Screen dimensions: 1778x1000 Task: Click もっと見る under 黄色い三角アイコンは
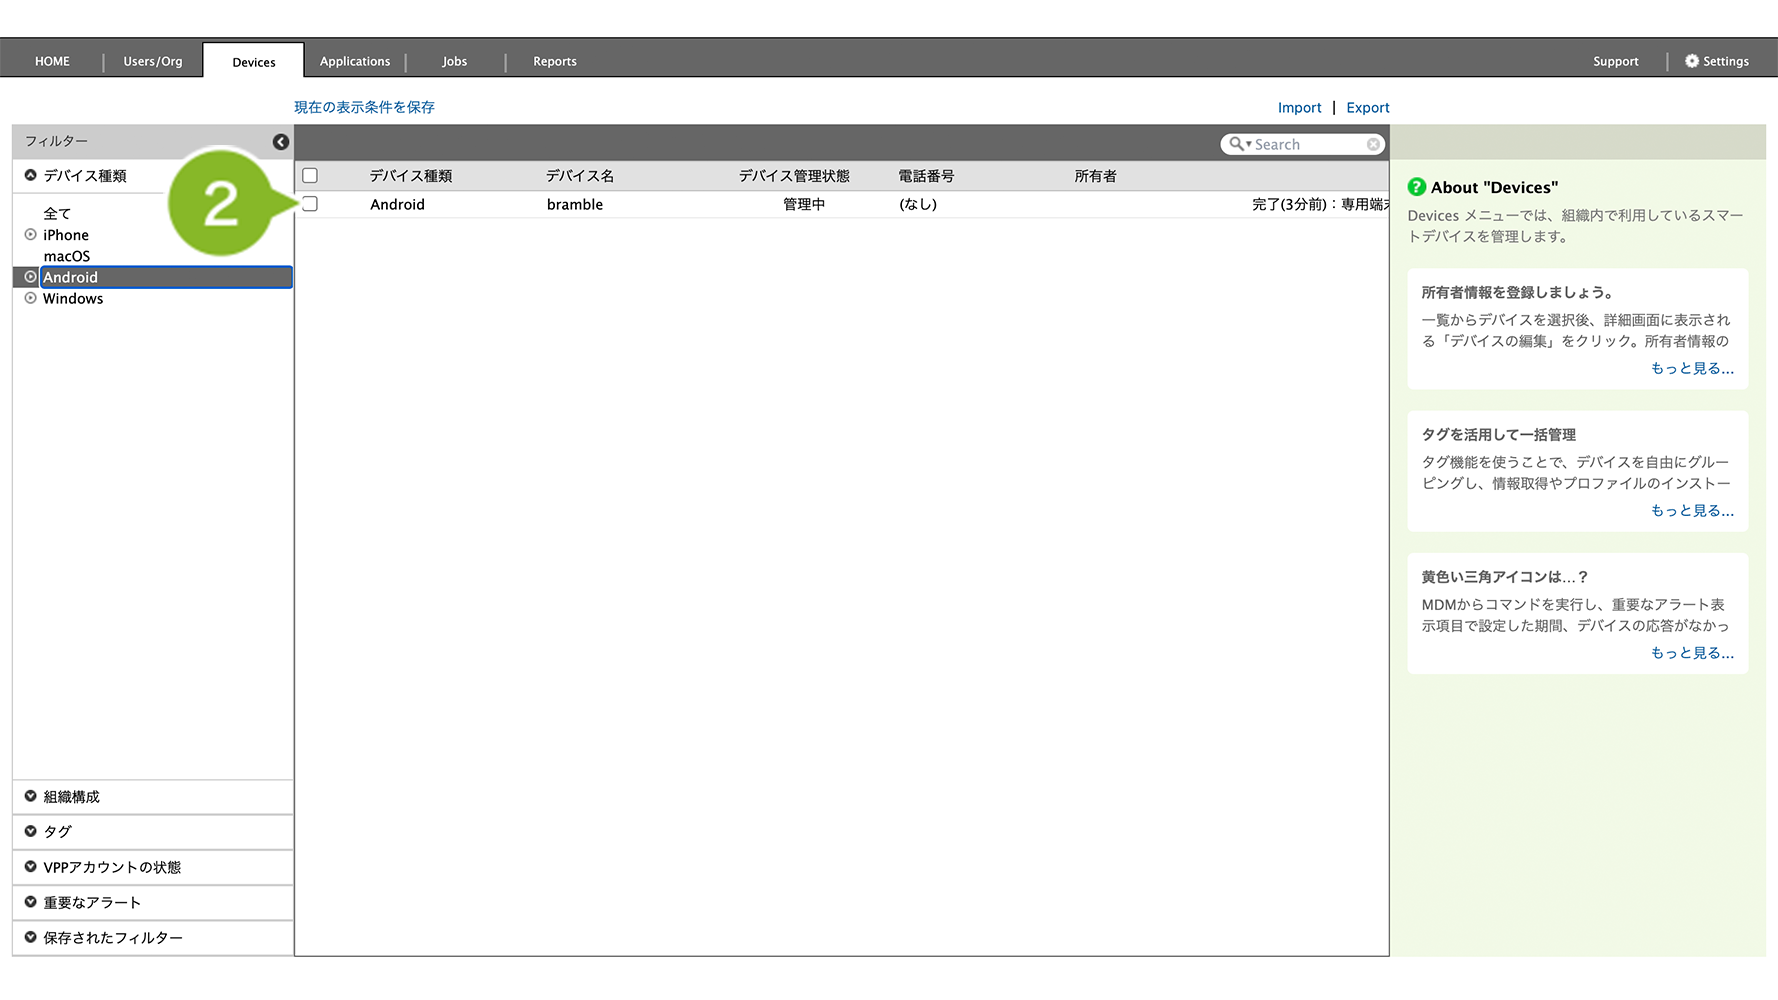coord(1692,652)
